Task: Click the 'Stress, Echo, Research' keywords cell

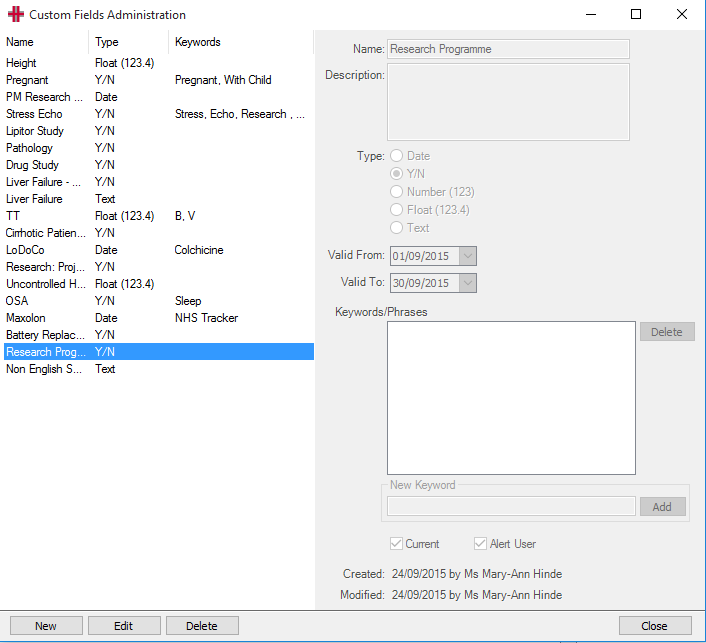Action: (240, 114)
